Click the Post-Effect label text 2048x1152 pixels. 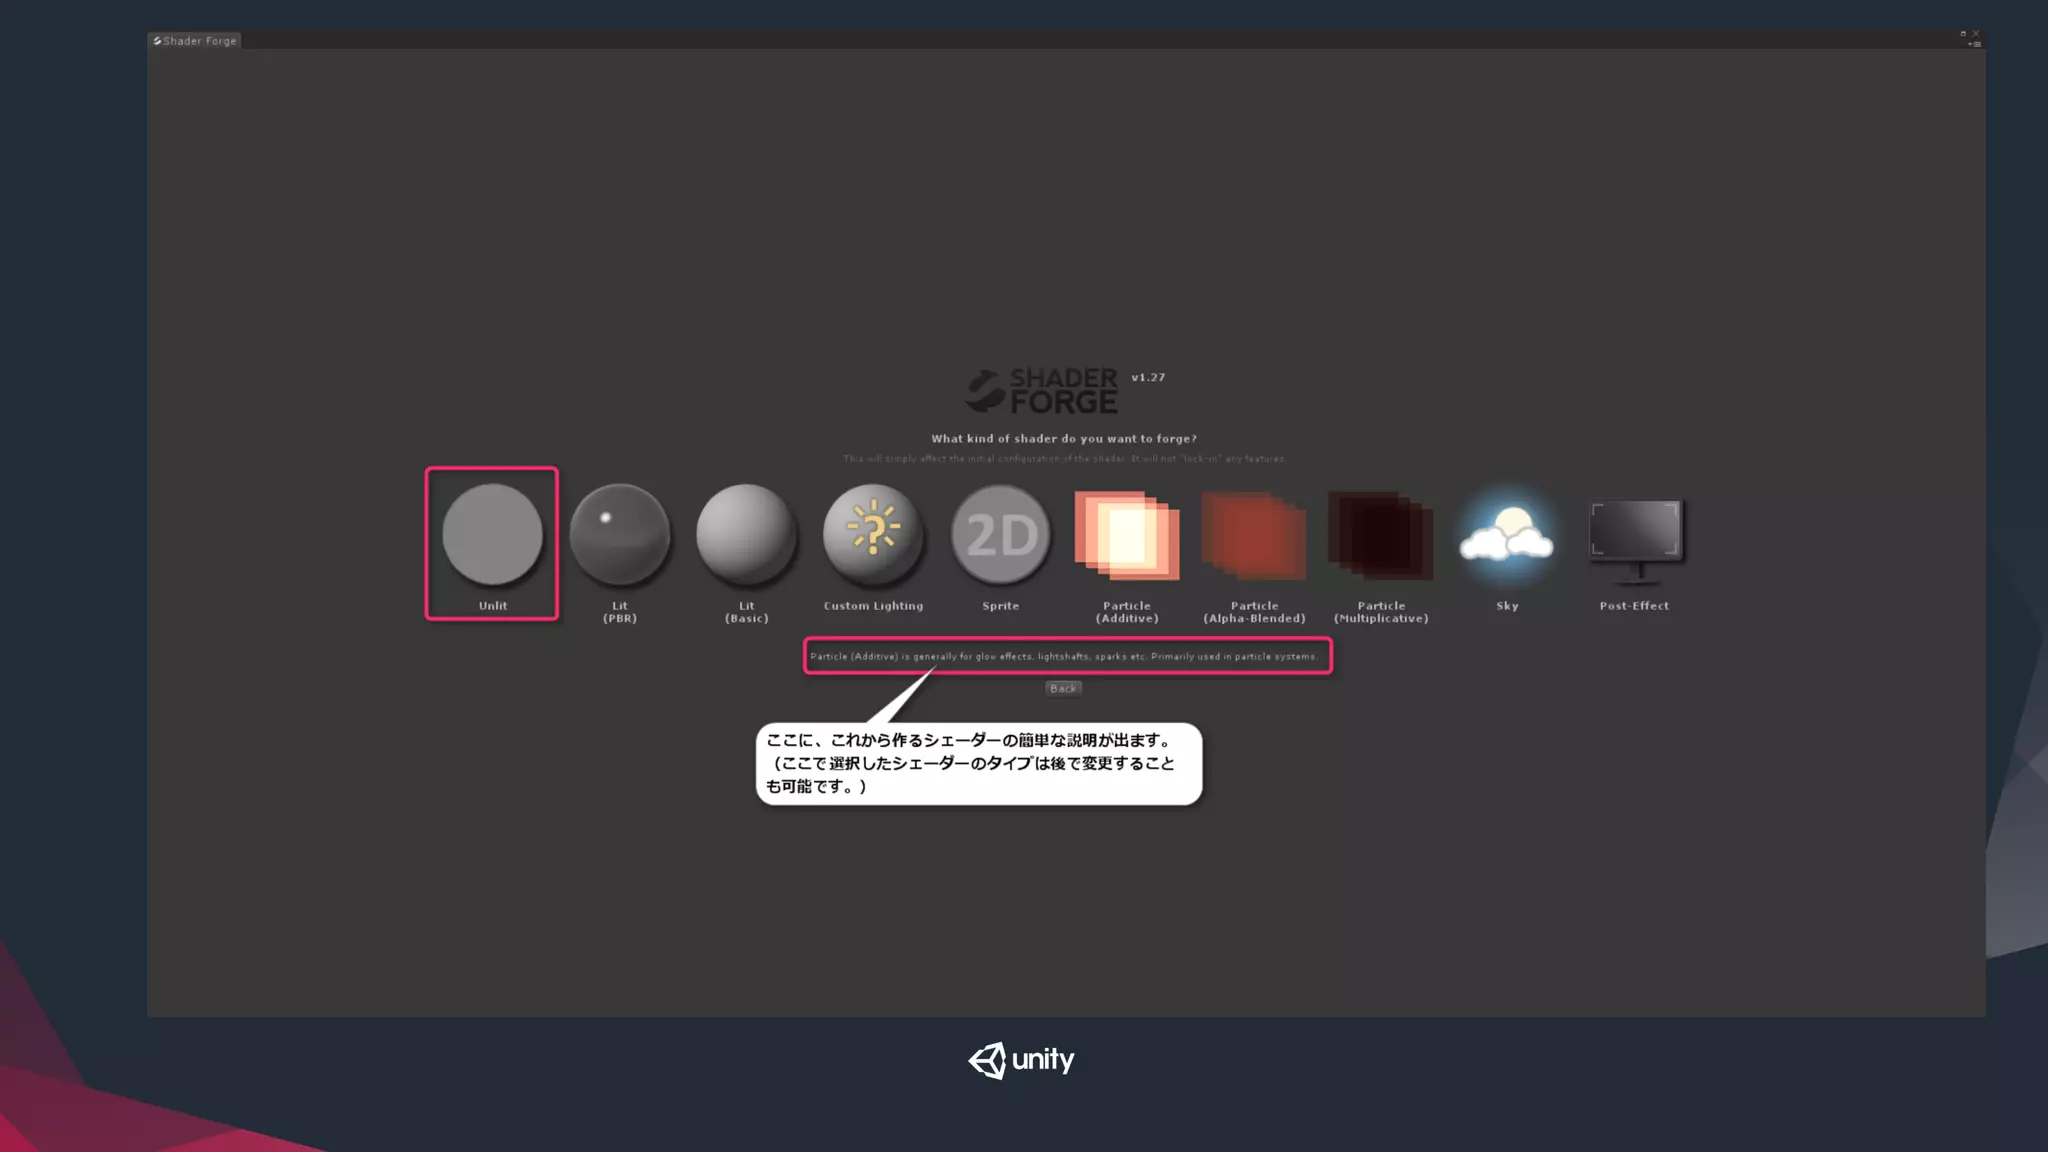[x=1634, y=606]
